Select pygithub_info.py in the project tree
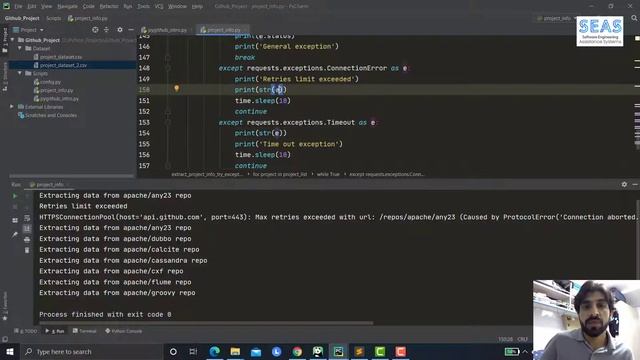The image size is (640, 360). (x=56, y=98)
